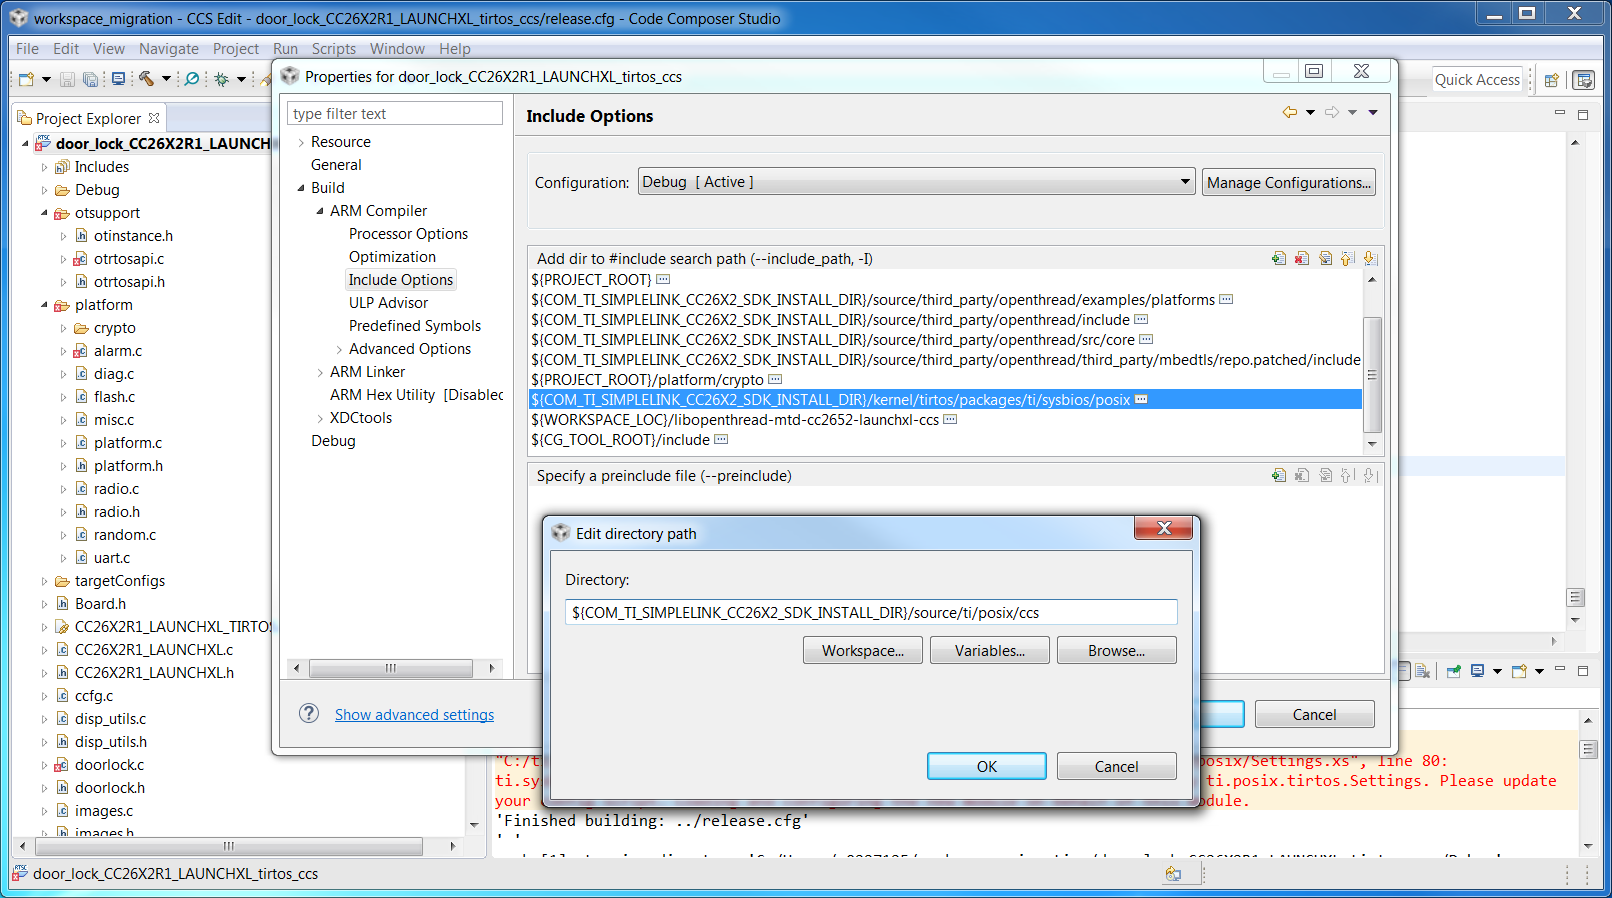Click the Quick Access search field
1612x898 pixels.
[x=1477, y=80]
